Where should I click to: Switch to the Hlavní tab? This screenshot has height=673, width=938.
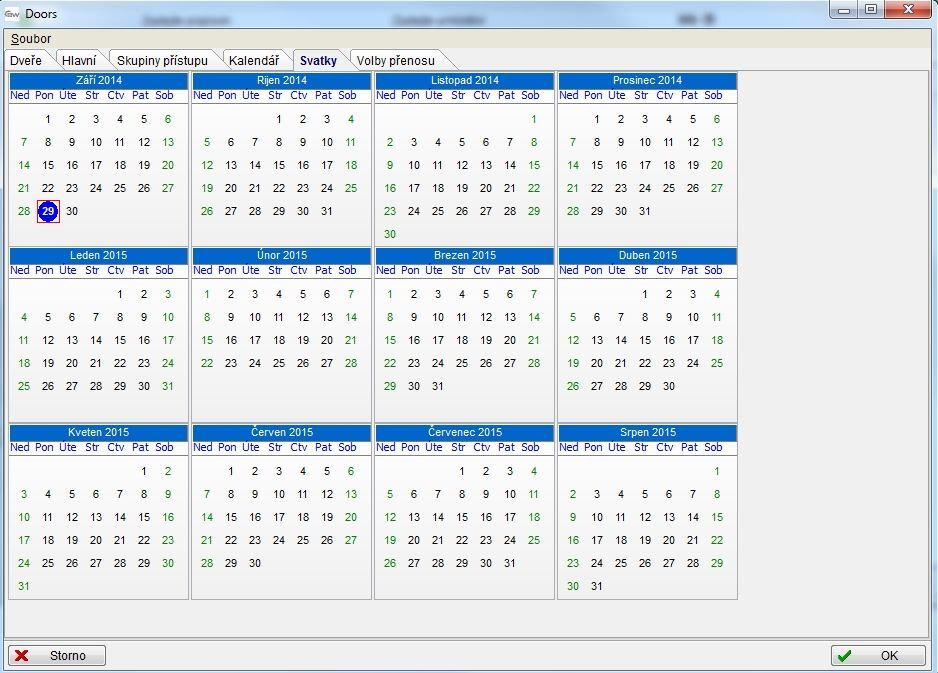pyautogui.click(x=79, y=61)
